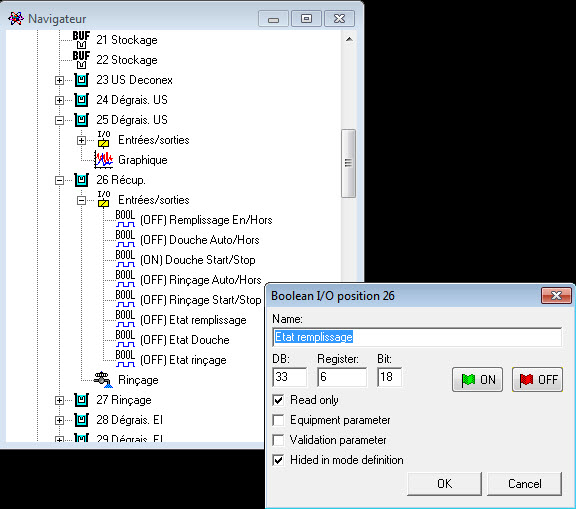
Task: Click the I/O icon under 26 Récup.
Action: pos(104,200)
